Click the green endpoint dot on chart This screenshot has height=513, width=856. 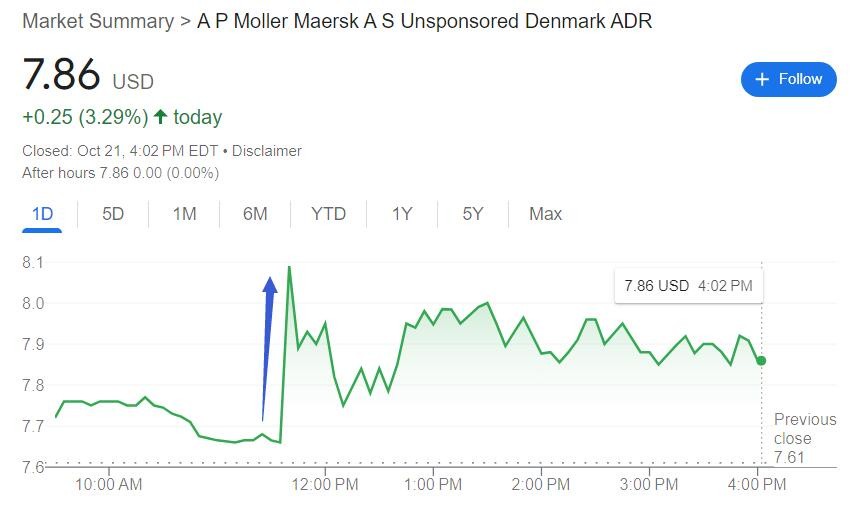pos(762,360)
